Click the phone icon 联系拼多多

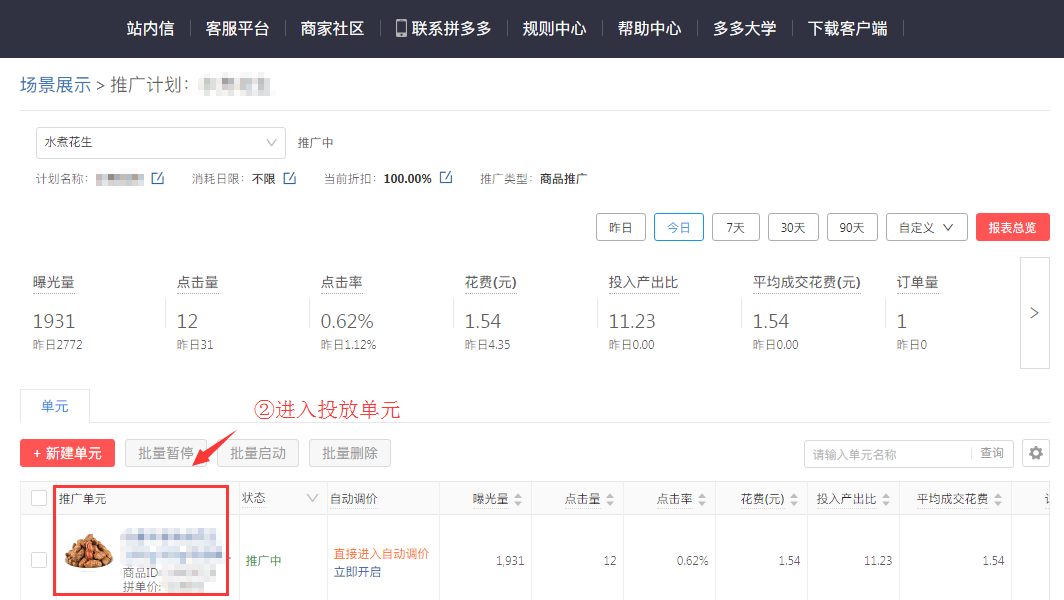click(x=401, y=28)
